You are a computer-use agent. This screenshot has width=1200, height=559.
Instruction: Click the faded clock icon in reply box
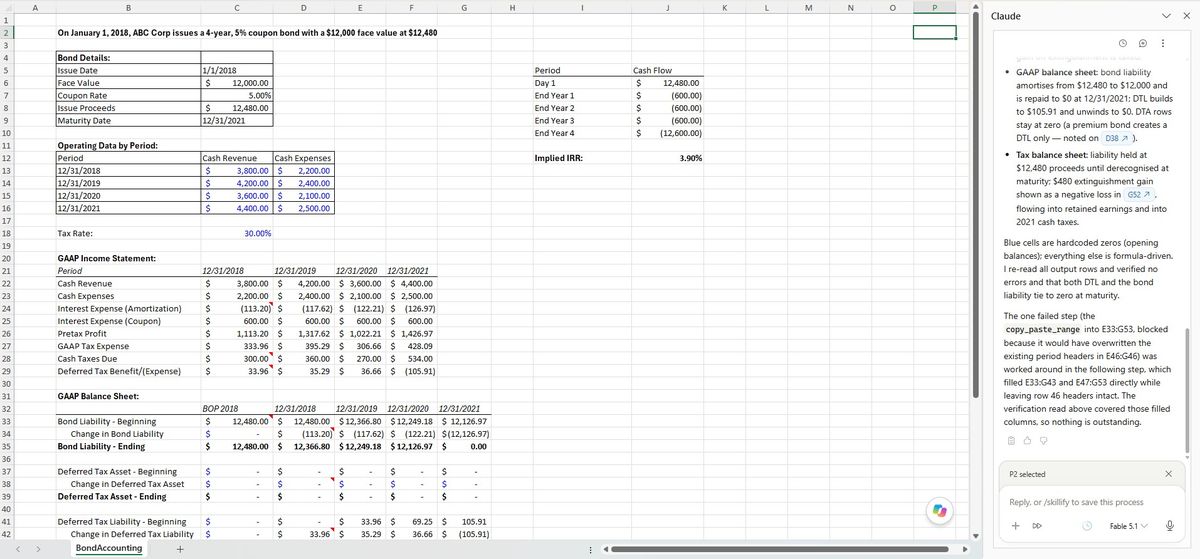(x=1086, y=526)
